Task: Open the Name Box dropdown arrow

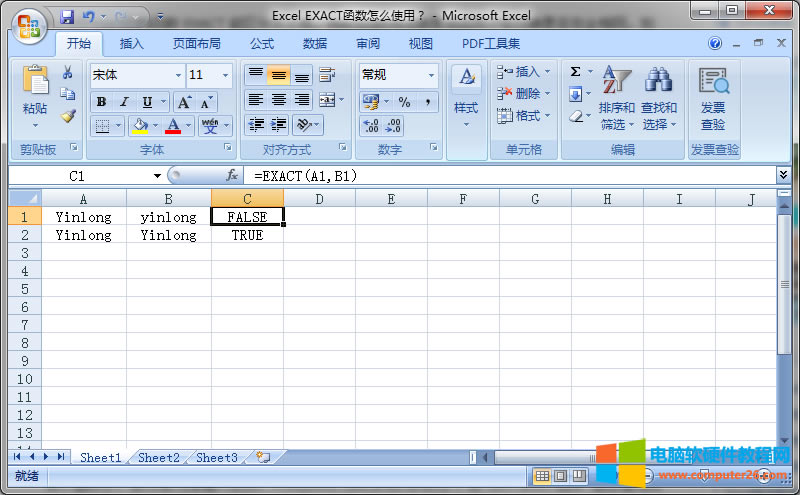Action: point(157,176)
